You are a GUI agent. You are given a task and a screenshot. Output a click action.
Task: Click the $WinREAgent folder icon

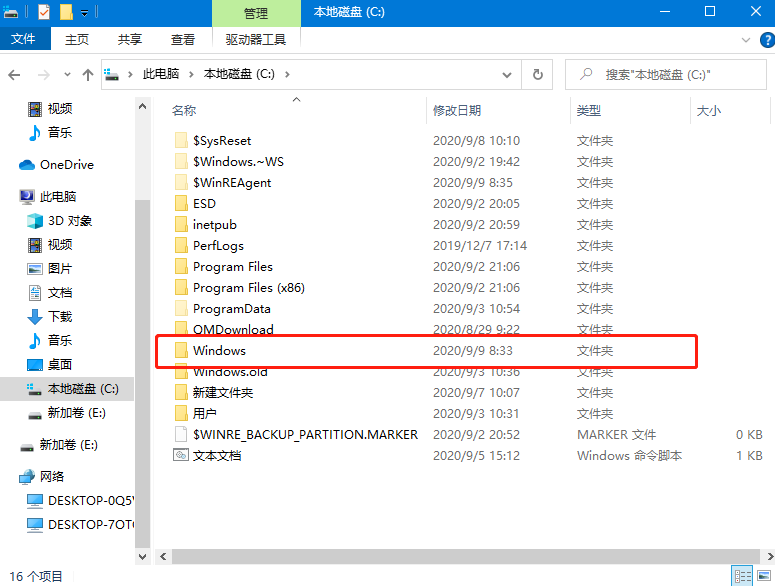181,182
